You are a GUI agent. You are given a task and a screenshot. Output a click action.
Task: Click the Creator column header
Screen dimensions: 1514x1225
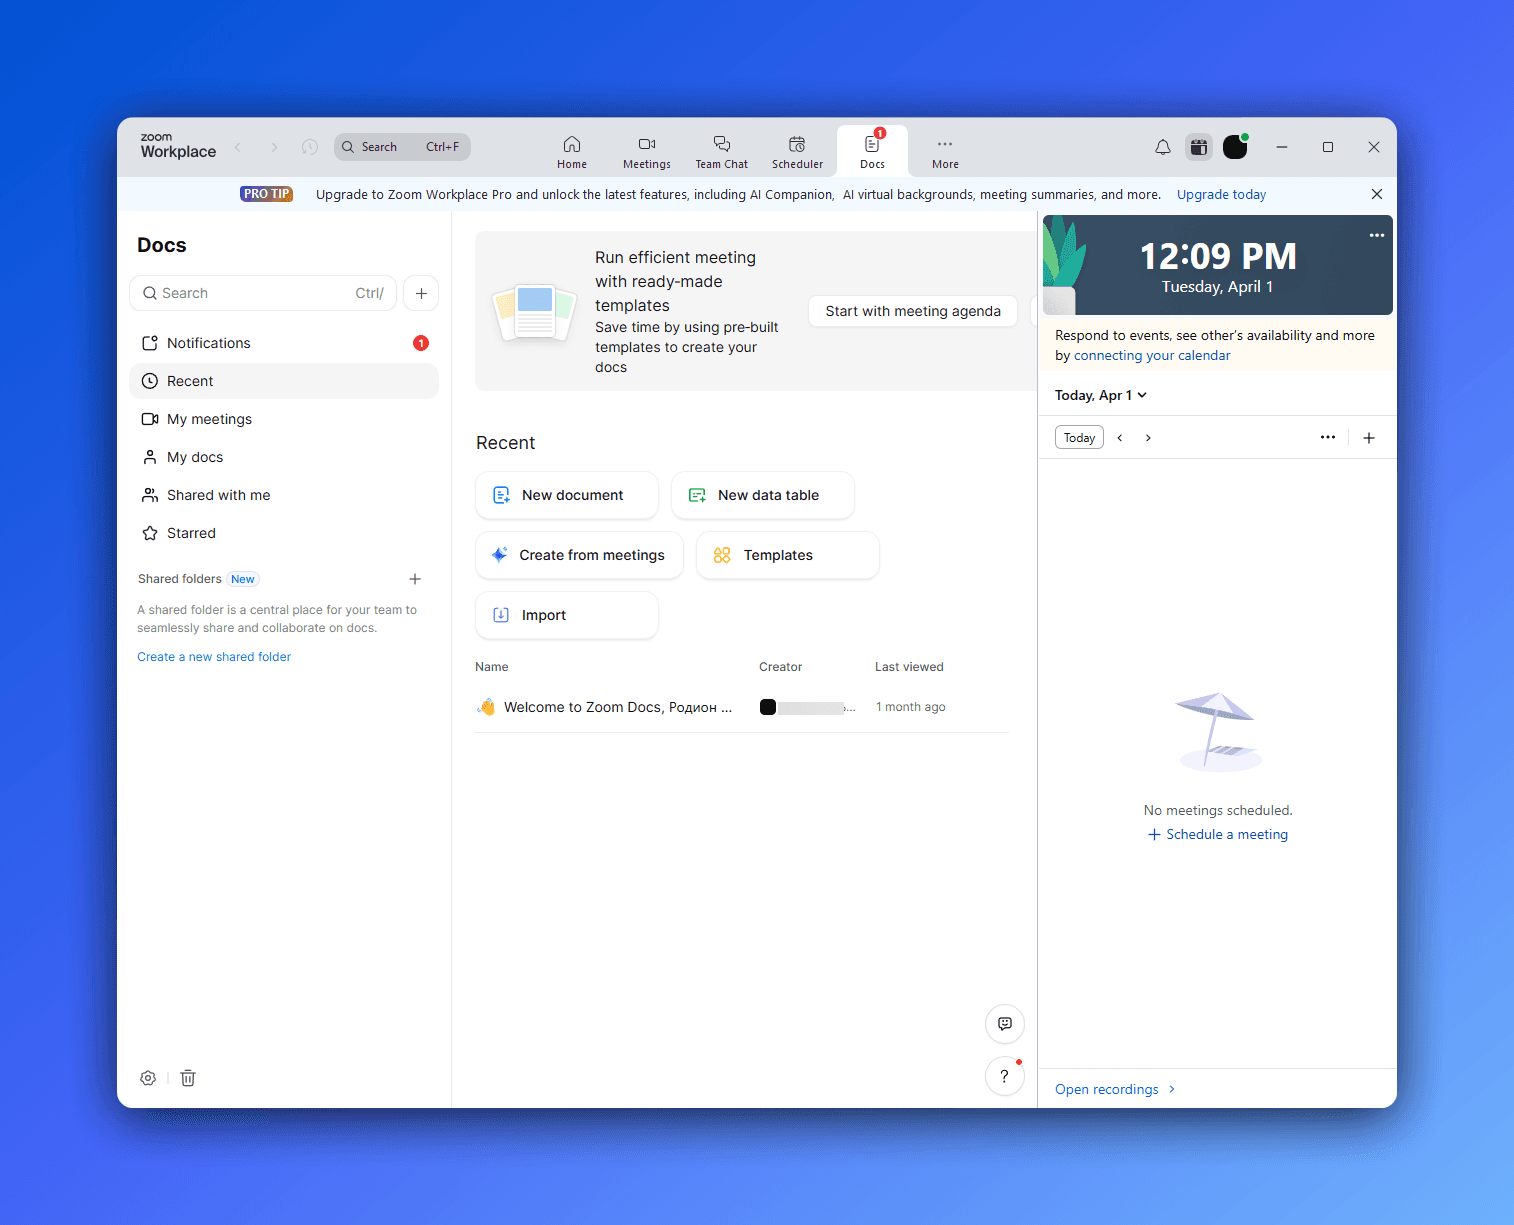[780, 667]
